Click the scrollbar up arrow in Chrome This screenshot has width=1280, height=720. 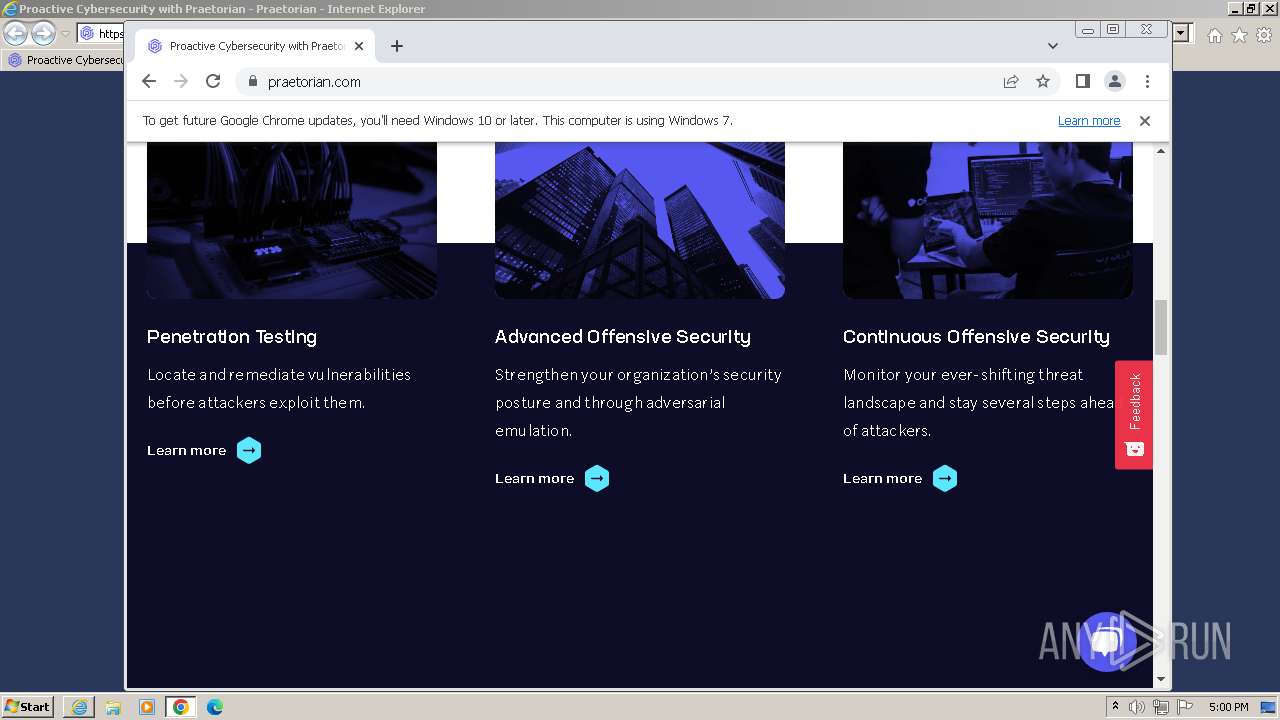(1161, 151)
